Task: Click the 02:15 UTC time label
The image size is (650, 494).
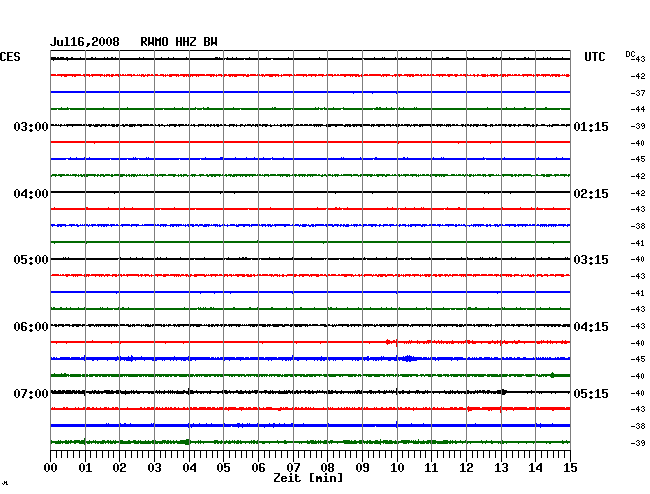Action: coord(591,194)
